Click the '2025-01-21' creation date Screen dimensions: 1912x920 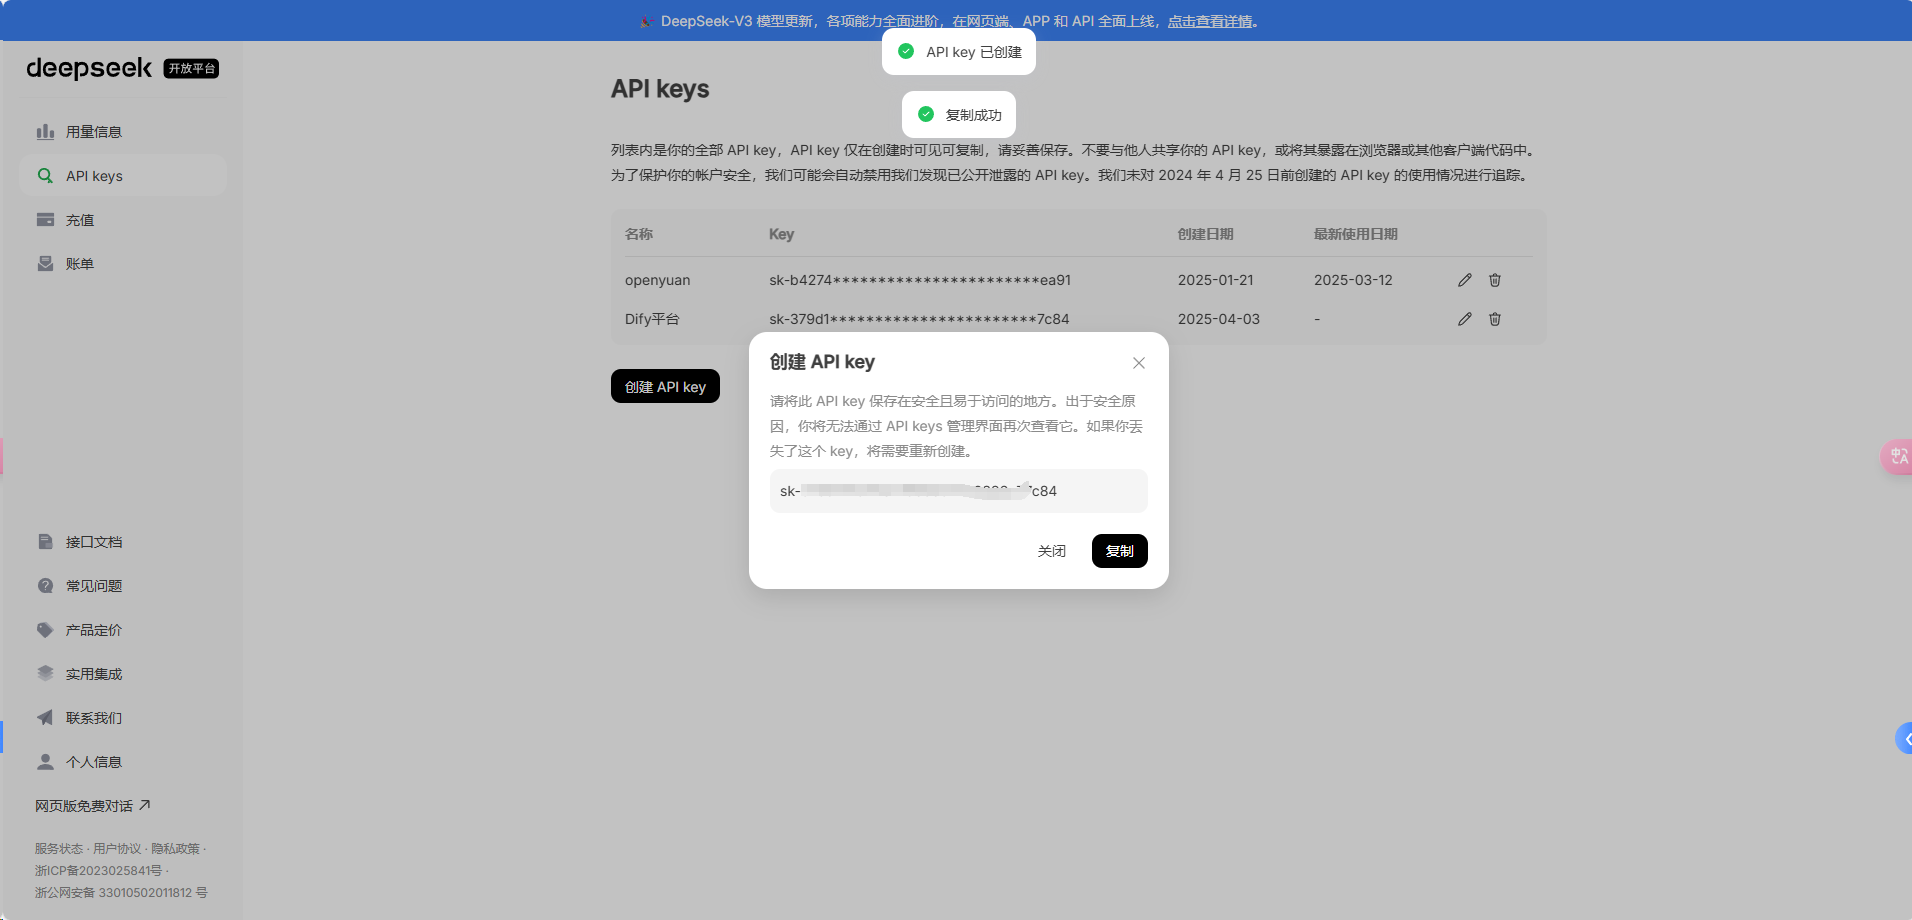[x=1215, y=280]
